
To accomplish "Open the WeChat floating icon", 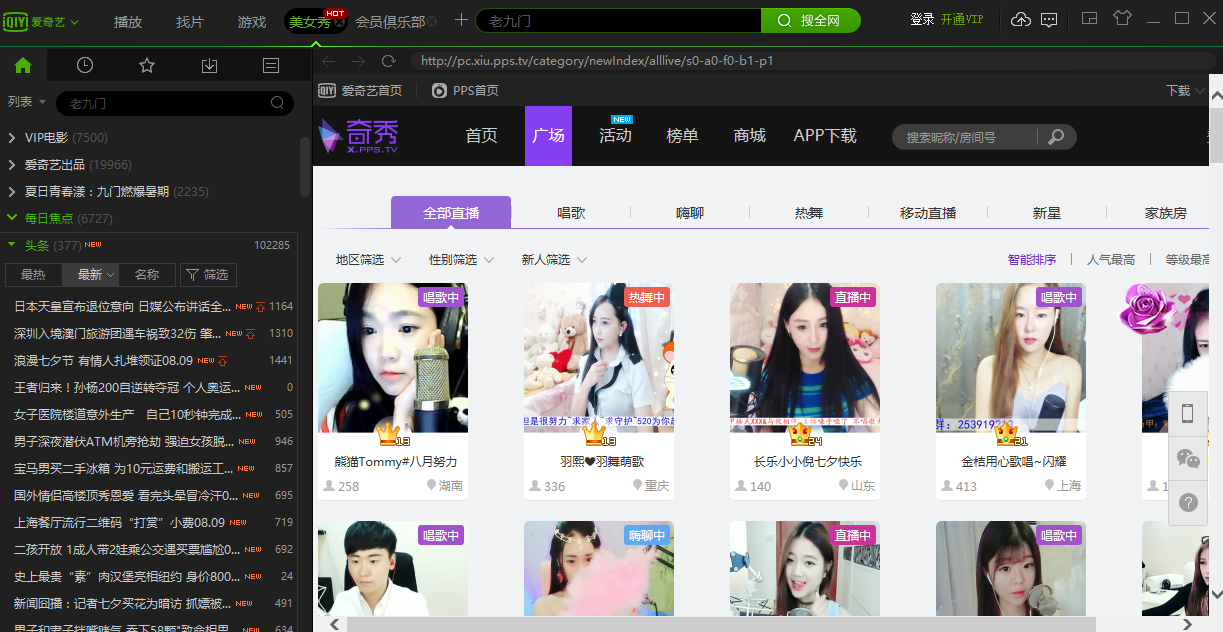I will click(x=1188, y=458).
